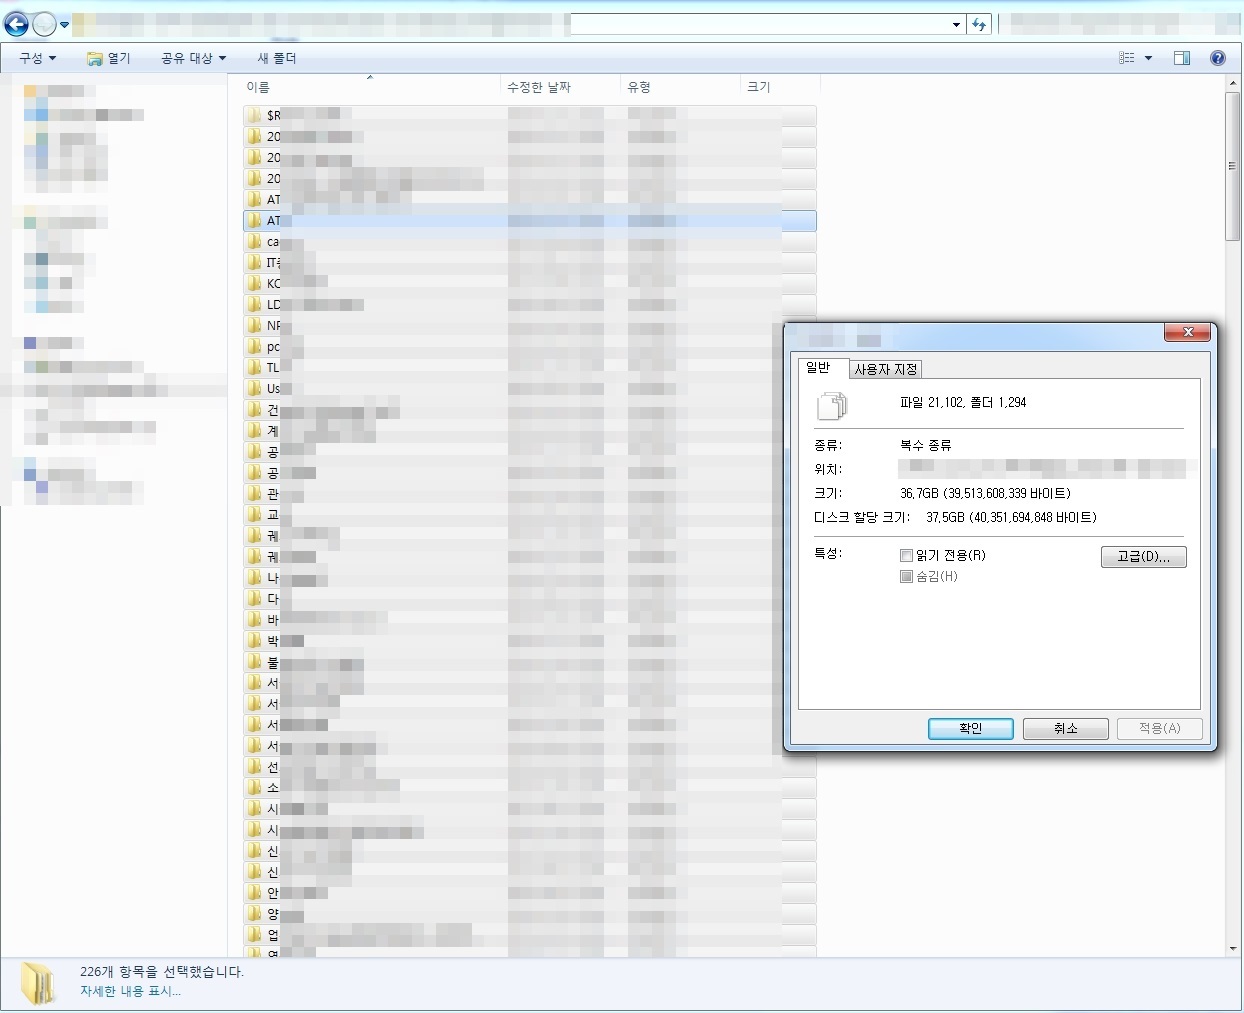The image size is (1244, 1013).
Task: Click the multiple-files icon in the properties dialog
Action: 832,405
